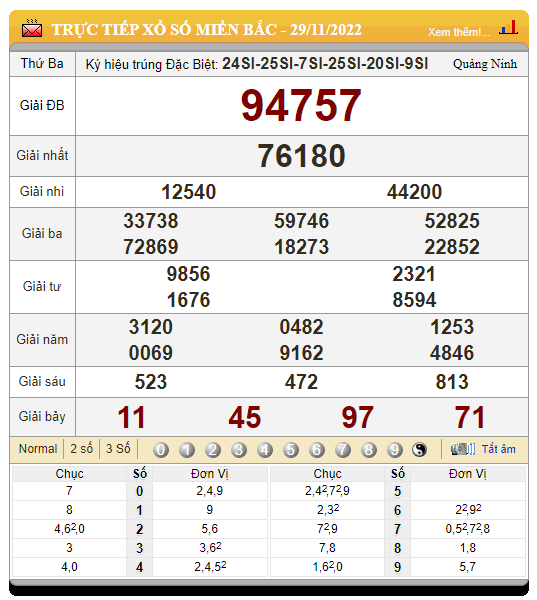
Task: Select digit 9 filter circle
Action: (395, 450)
